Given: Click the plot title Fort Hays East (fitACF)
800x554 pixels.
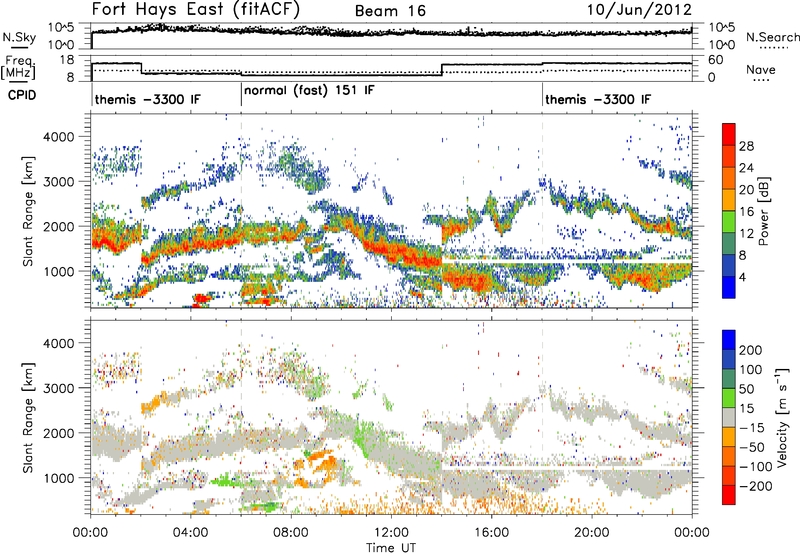Looking at the screenshot, I should (x=195, y=9).
